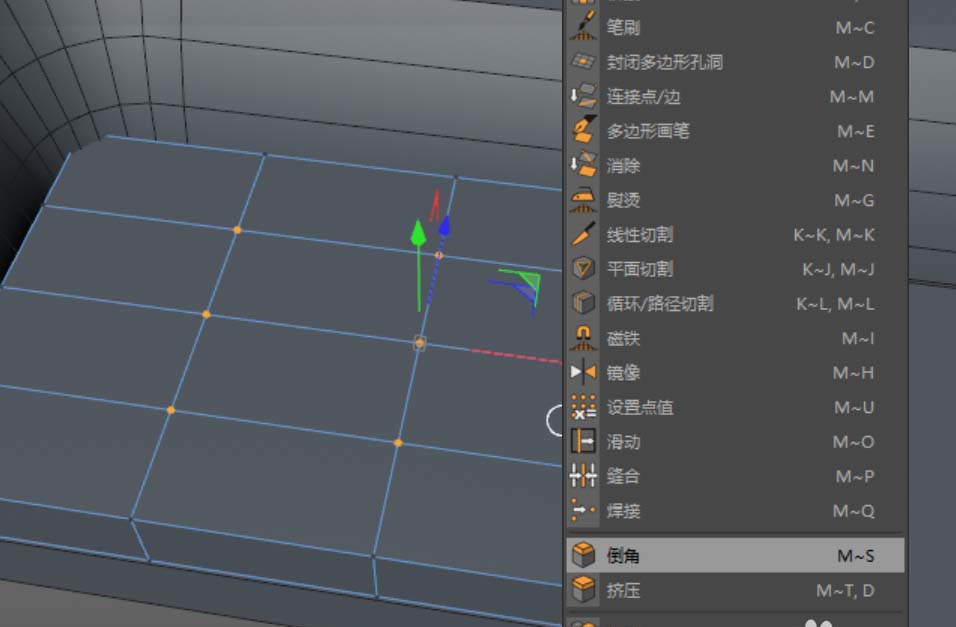This screenshot has width=956, height=627.
Task: Select the 磁铁 magnet tool icon
Action: (583, 338)
